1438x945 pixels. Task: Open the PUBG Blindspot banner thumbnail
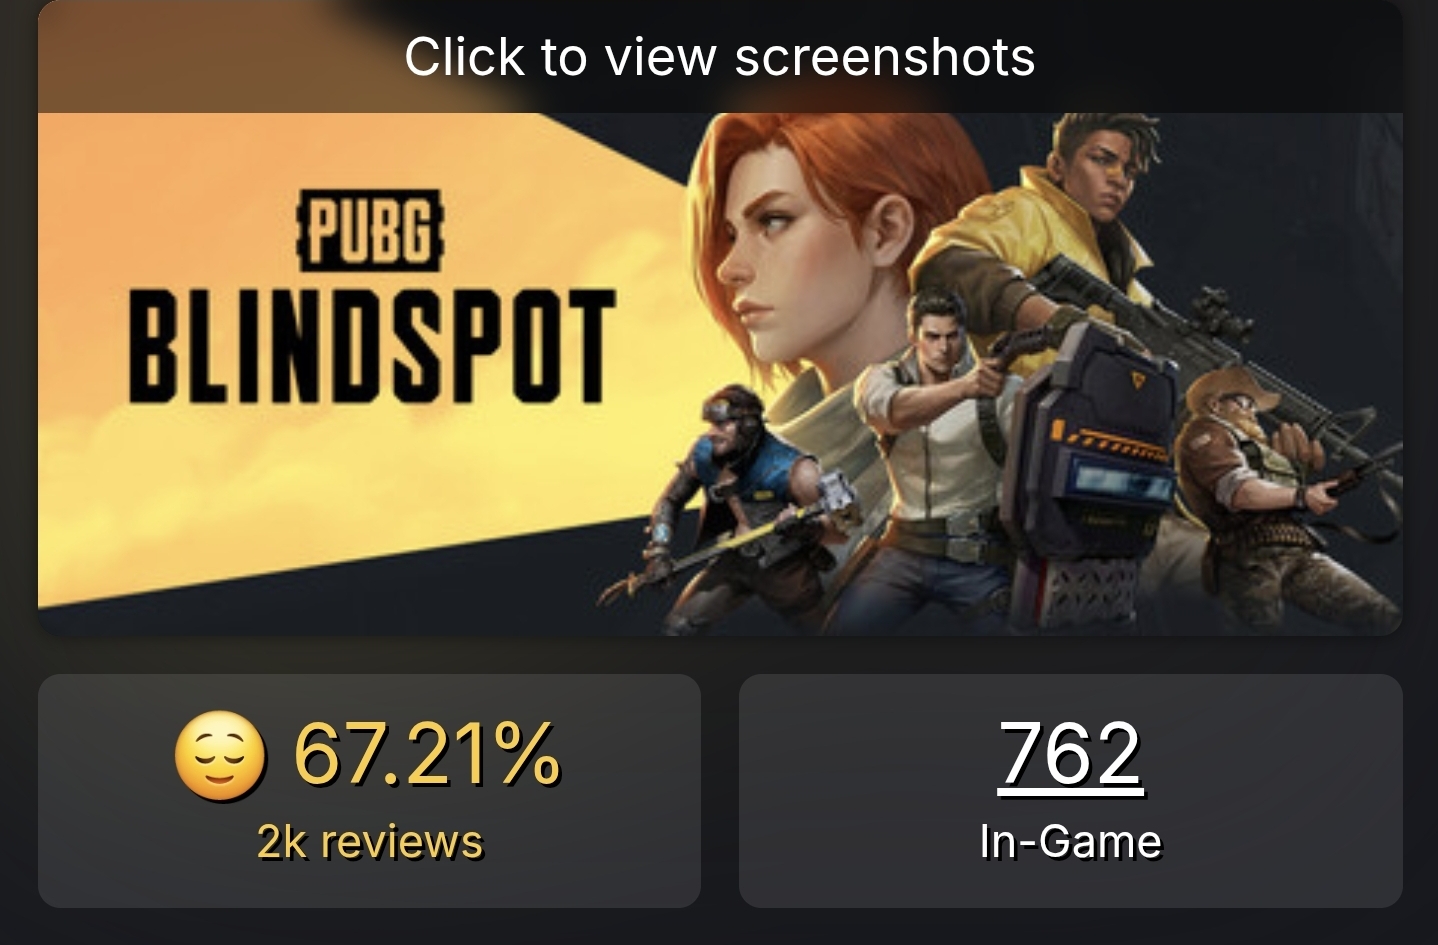point(720,373)
